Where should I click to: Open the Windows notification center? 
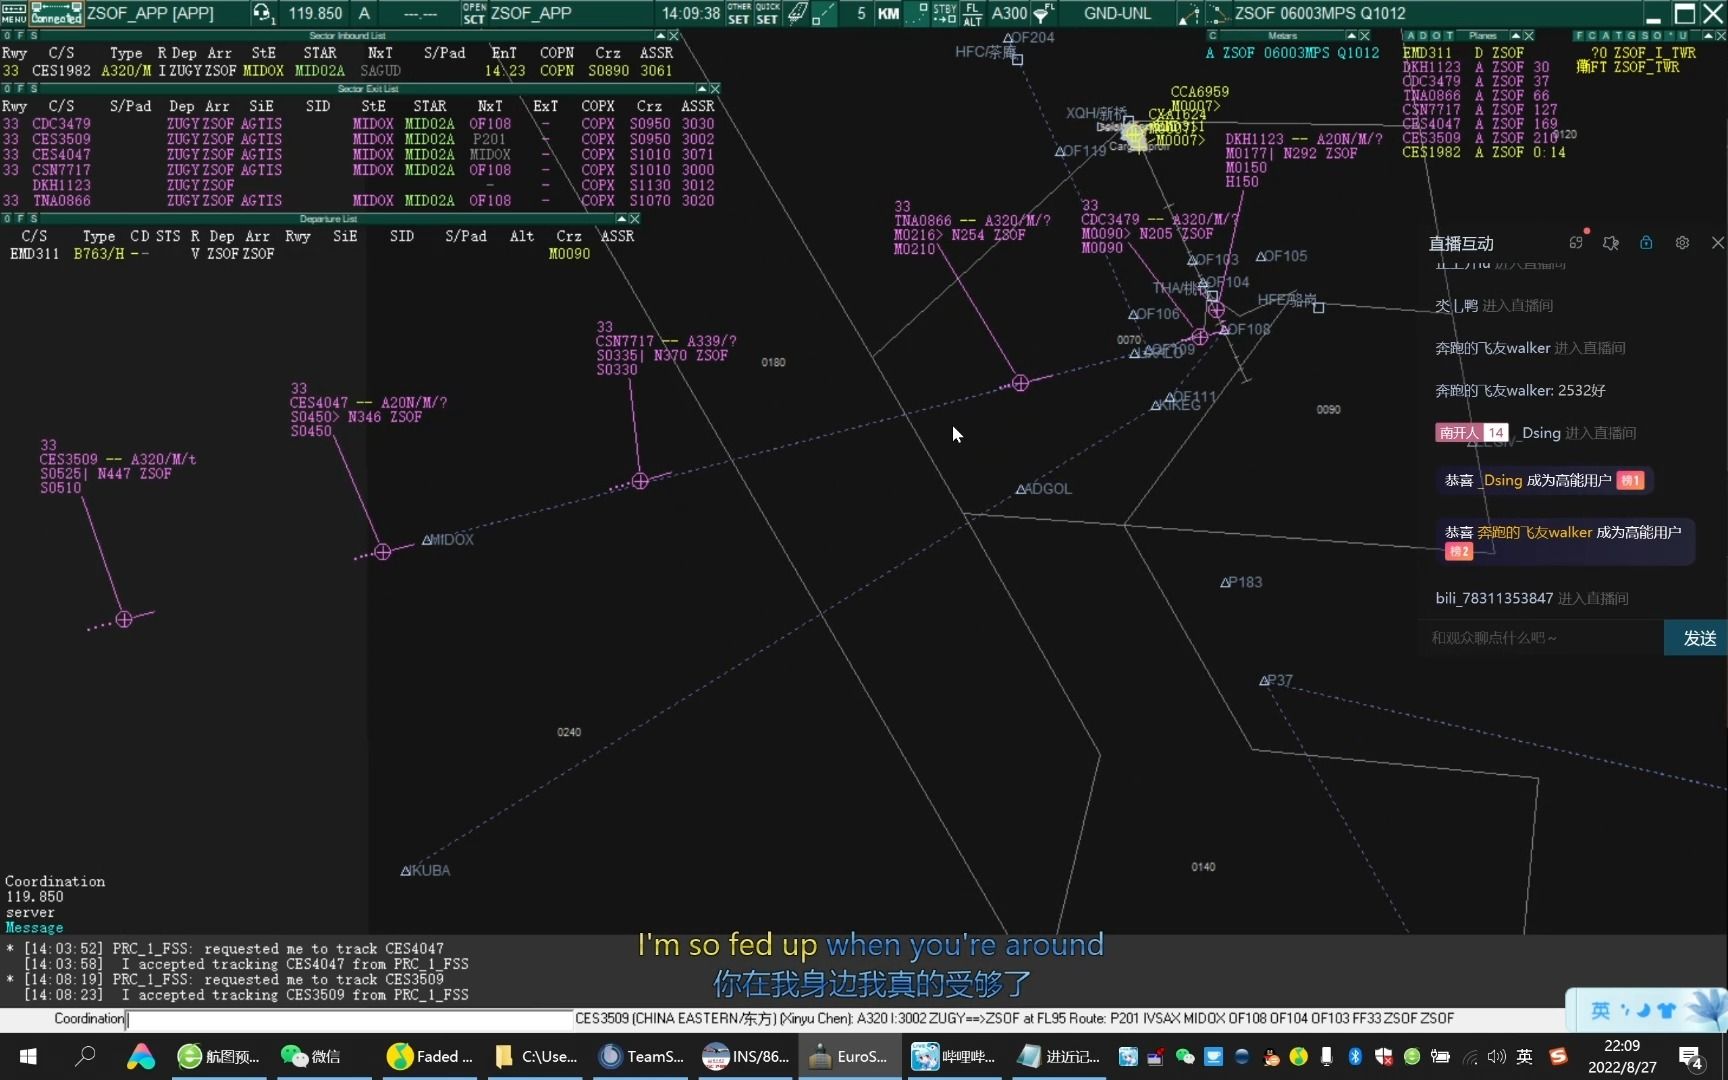(x=1691, y=1057)
